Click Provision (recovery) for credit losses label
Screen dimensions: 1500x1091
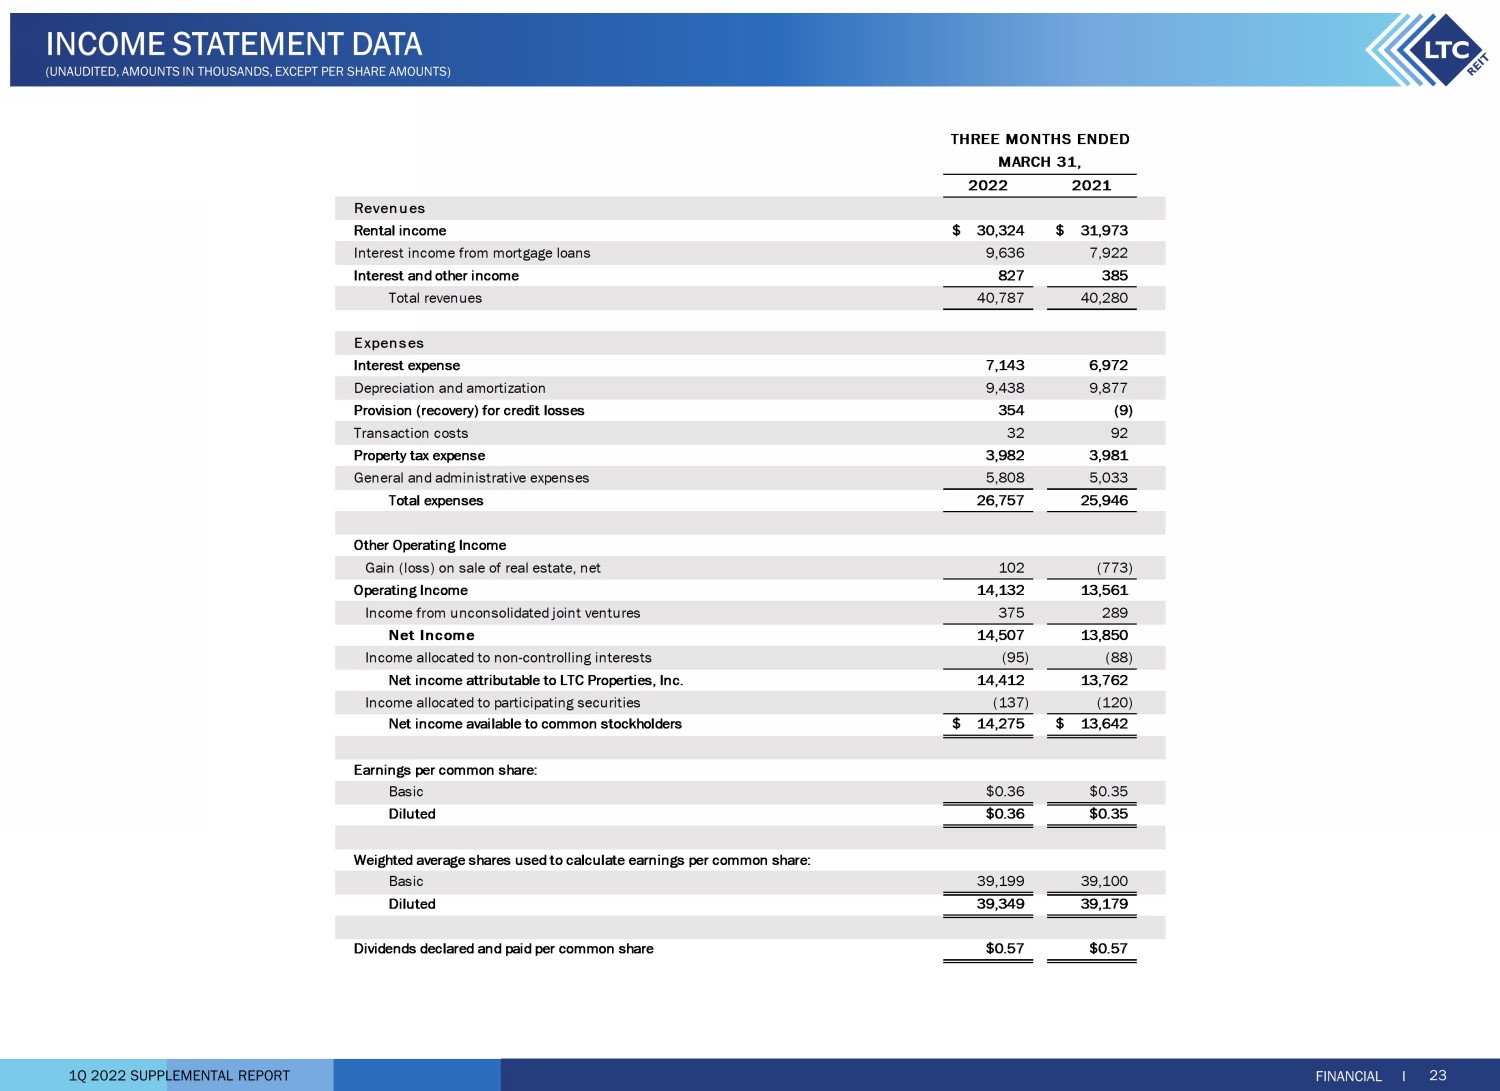[469, 411]
